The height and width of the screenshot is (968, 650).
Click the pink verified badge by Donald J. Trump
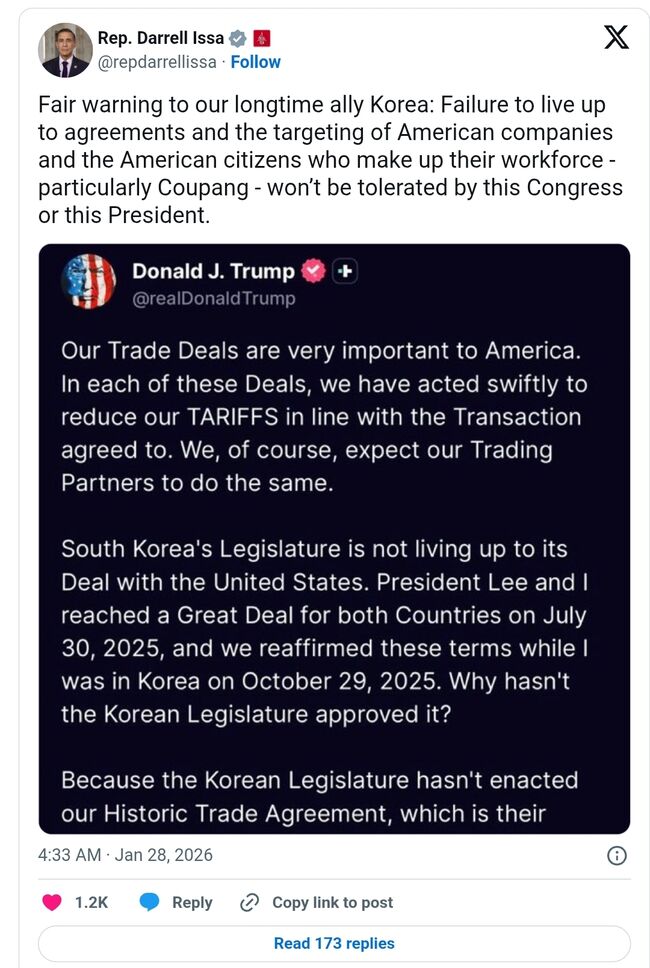pos(313,271)
